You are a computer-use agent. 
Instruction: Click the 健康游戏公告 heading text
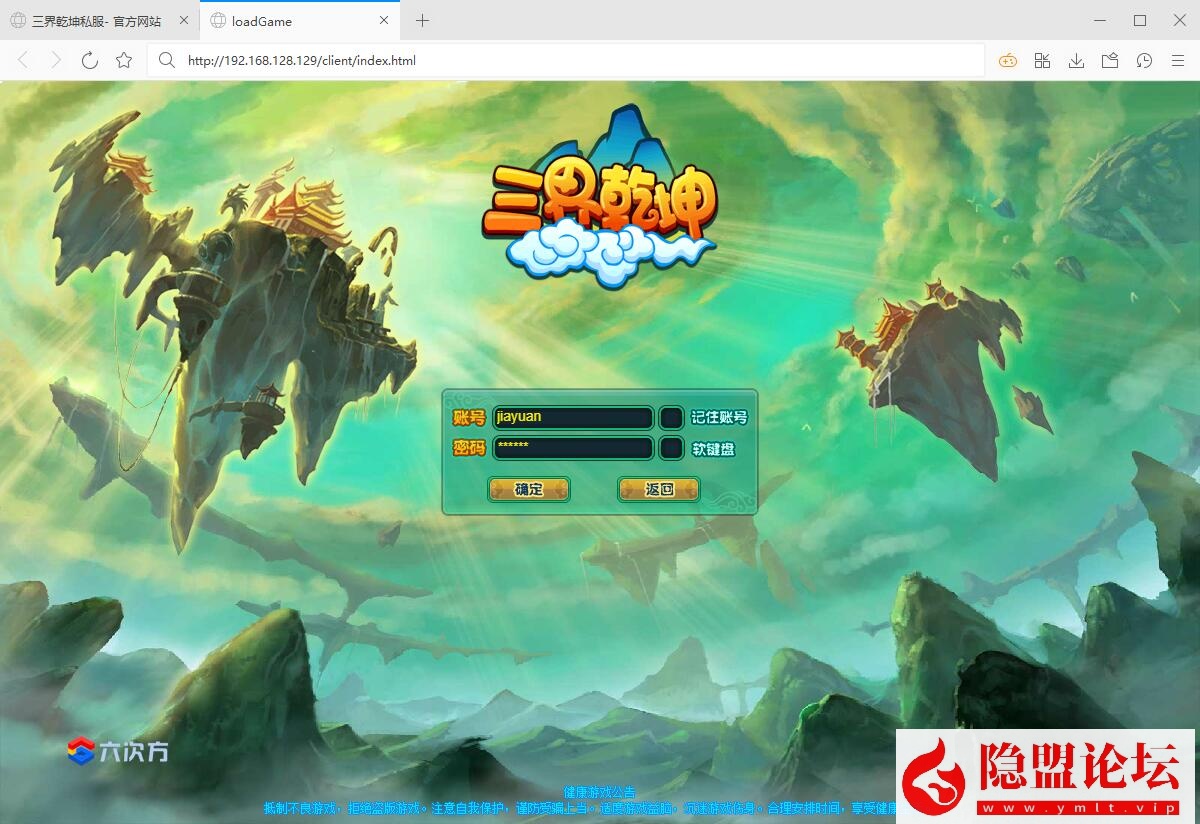(599, 793)
